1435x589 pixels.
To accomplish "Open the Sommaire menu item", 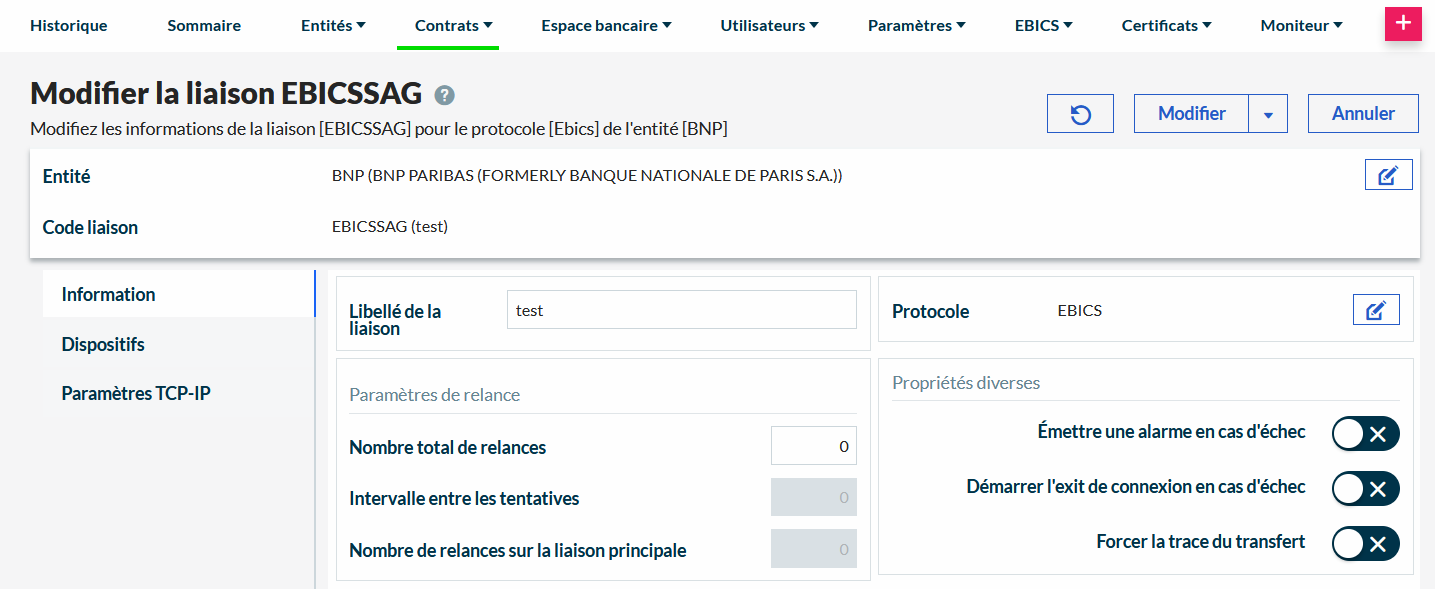I will [x=204, y=26].
